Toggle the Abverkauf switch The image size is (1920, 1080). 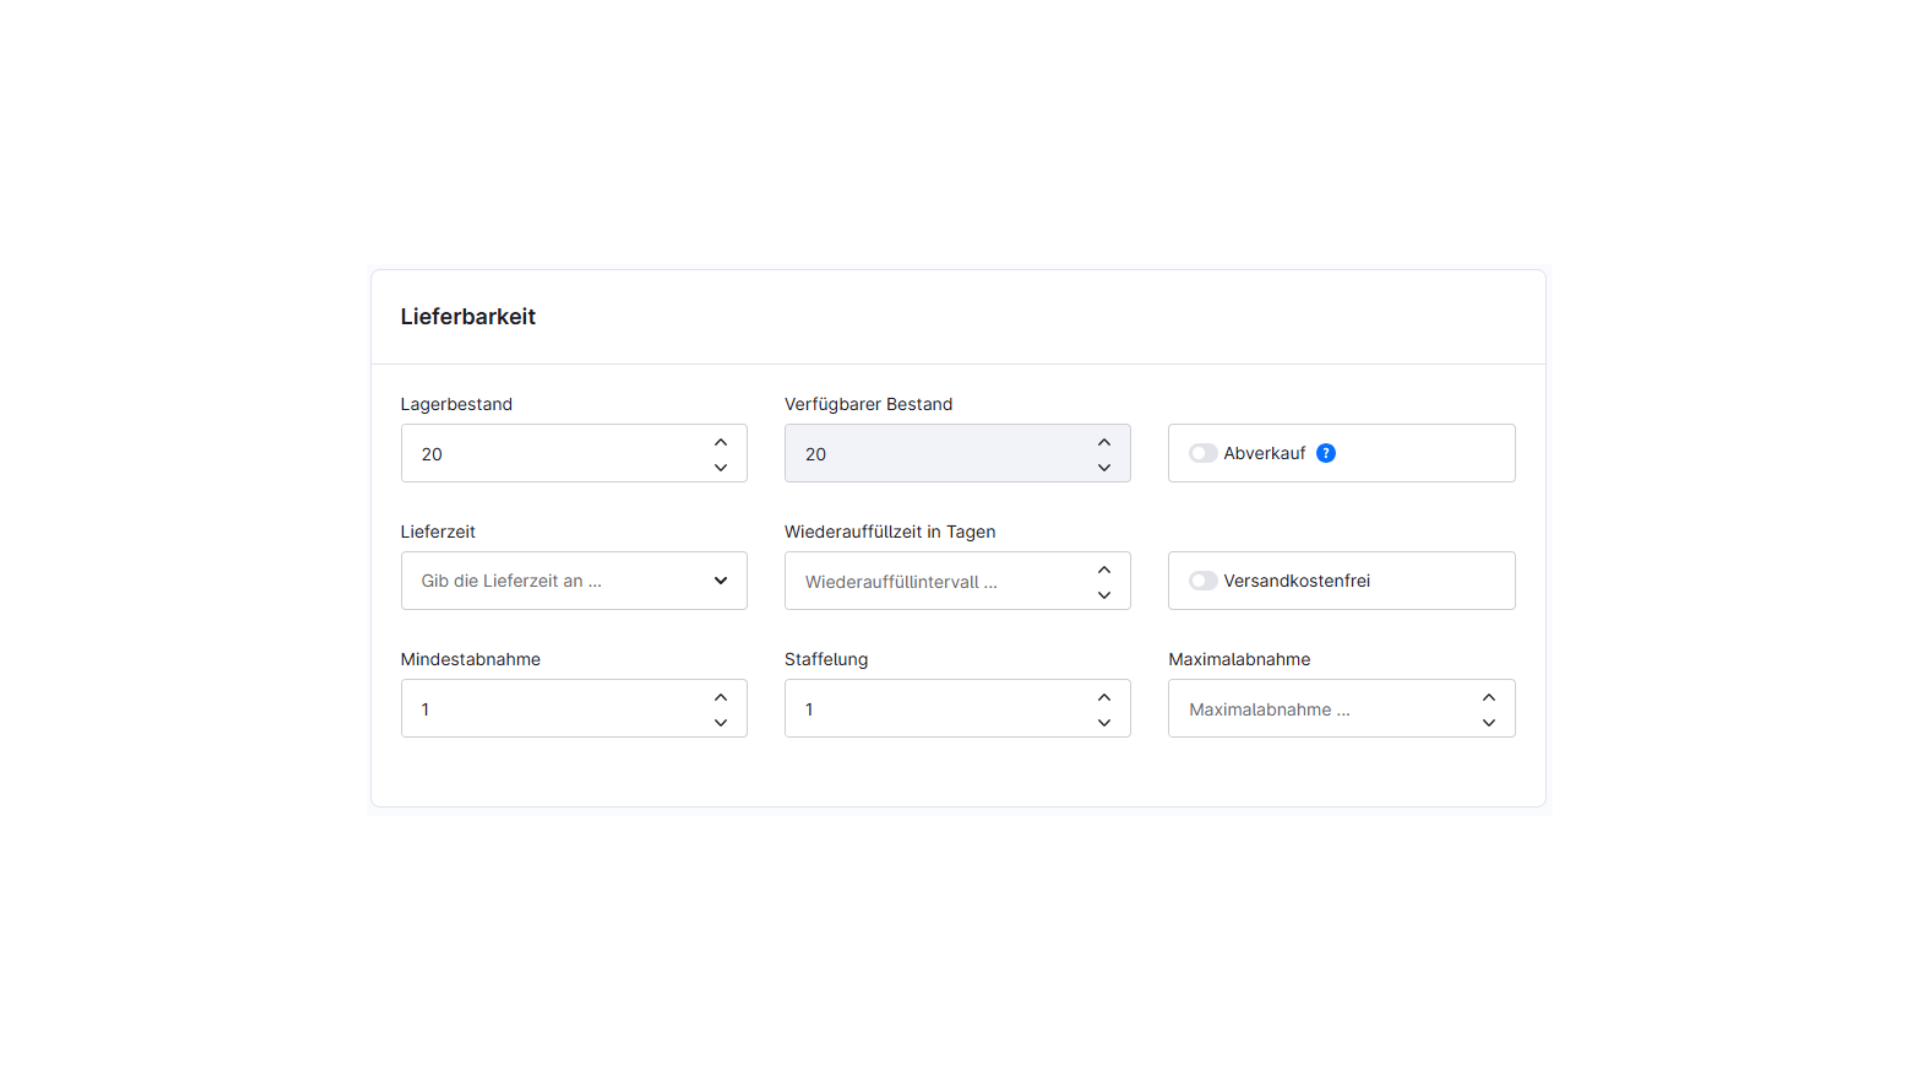[x=1203, y=453]
